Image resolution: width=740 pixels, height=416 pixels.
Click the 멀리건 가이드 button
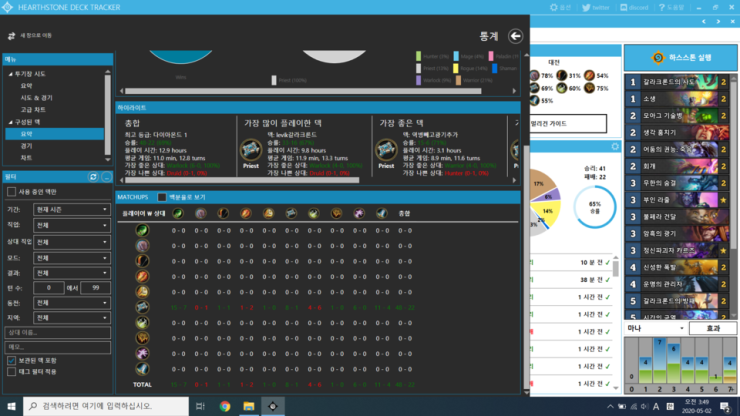point(568,124)
